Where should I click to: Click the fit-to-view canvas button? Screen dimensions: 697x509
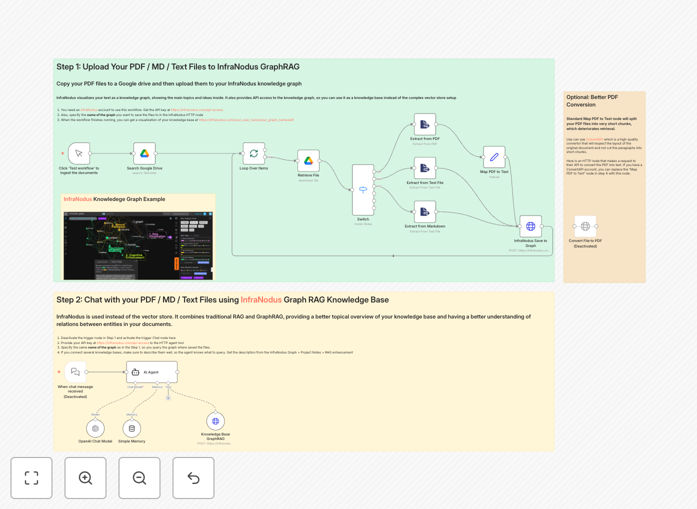[32, 478]
